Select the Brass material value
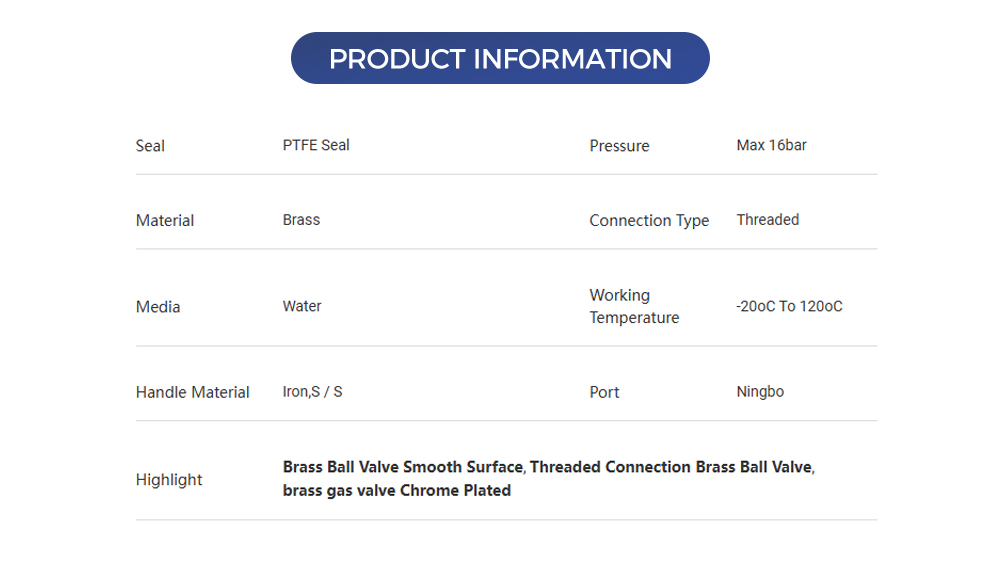This screenshot has width=1000, height=564. click(301, 219)
